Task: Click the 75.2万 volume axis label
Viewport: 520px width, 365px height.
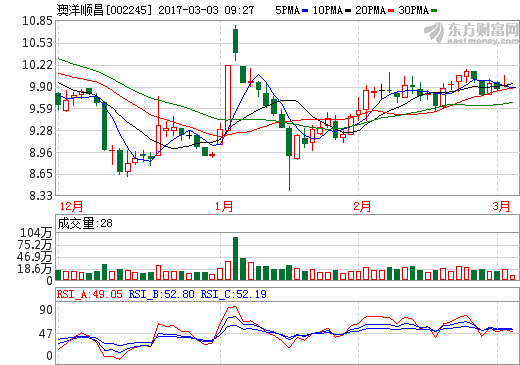Action: 35,245
